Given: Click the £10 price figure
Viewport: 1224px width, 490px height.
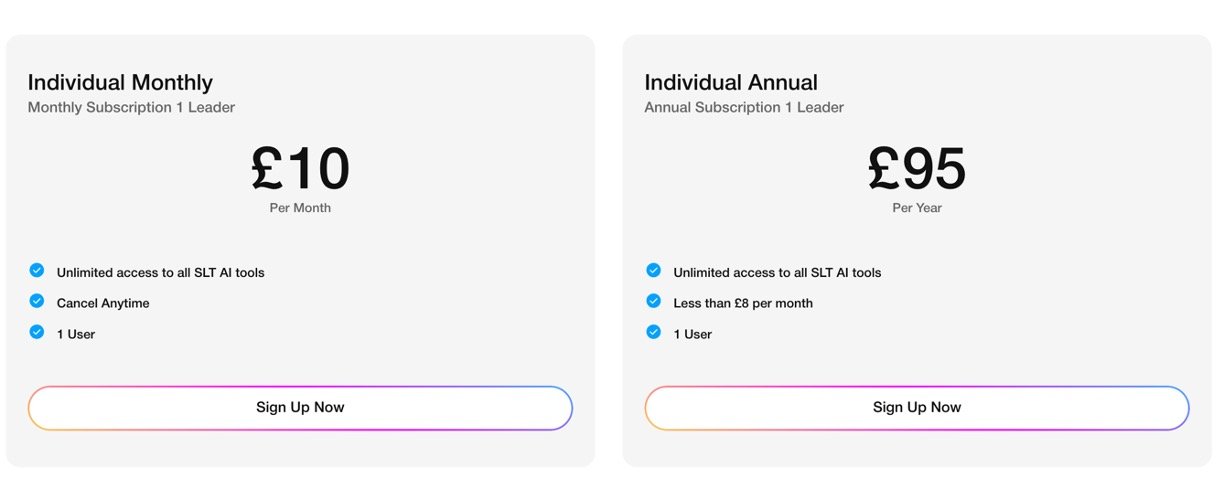Looking at the screenshot, I should pyautogui.click(x=300, y=168).
